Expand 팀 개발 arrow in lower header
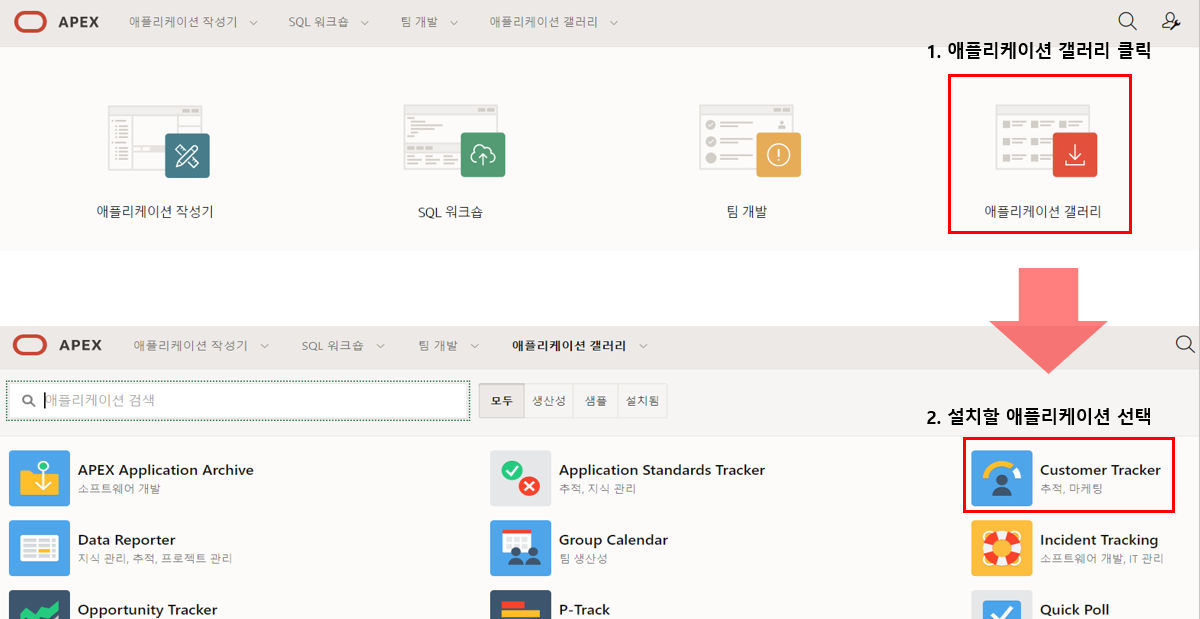The image size is (1200, 619). [474, 346]
